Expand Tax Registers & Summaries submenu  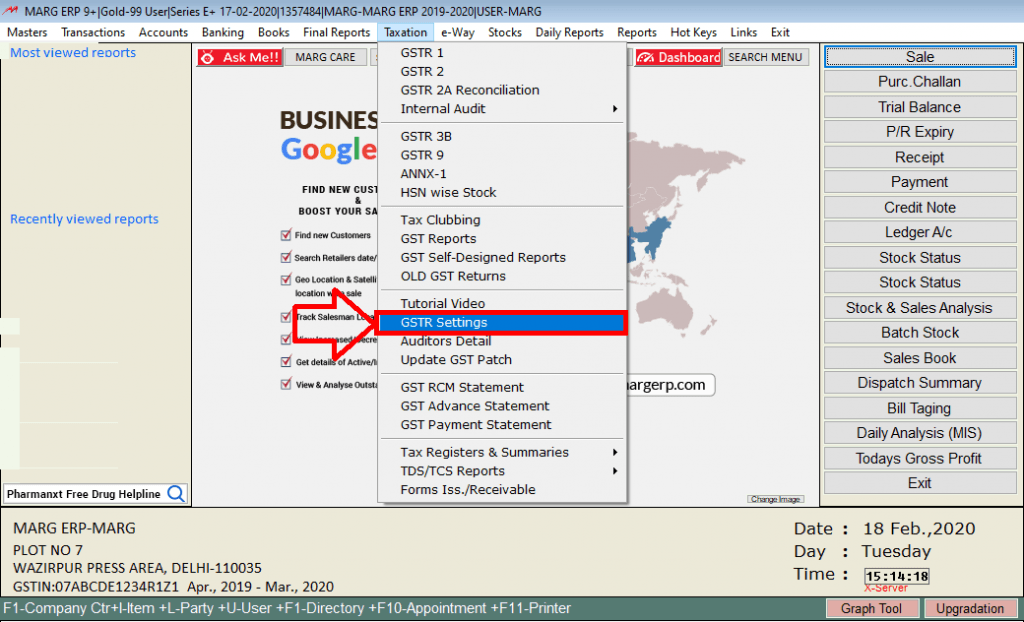point(502,452)
